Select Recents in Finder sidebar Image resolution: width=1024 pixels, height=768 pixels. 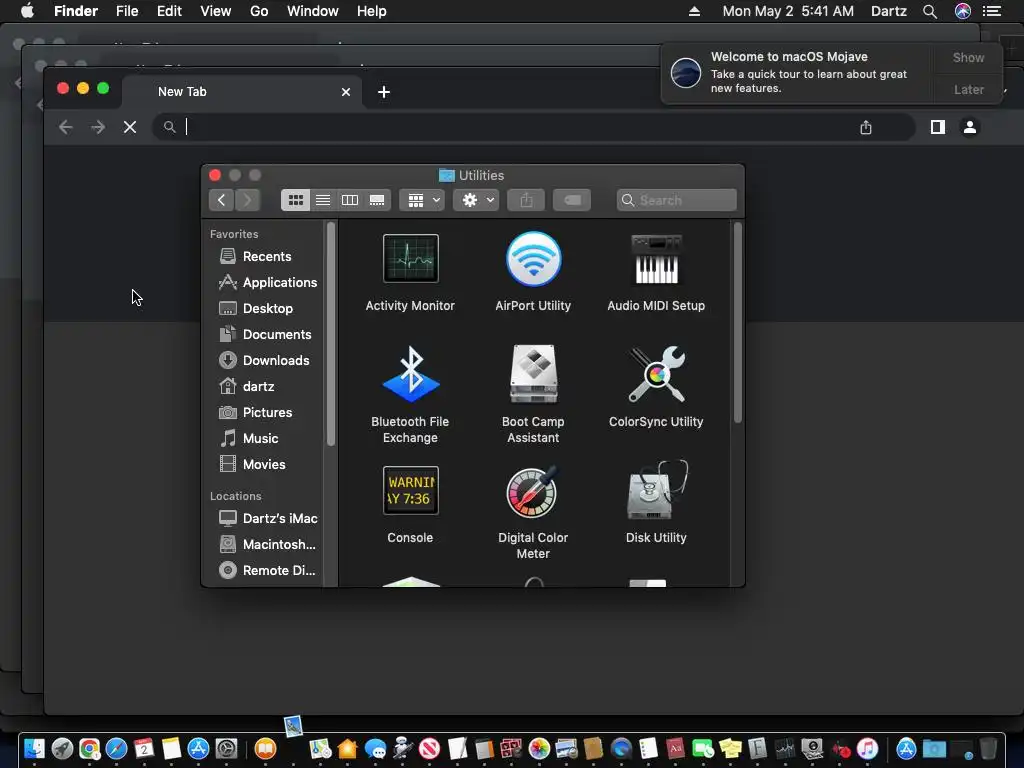pyautogui.click(x=266, y=257)
